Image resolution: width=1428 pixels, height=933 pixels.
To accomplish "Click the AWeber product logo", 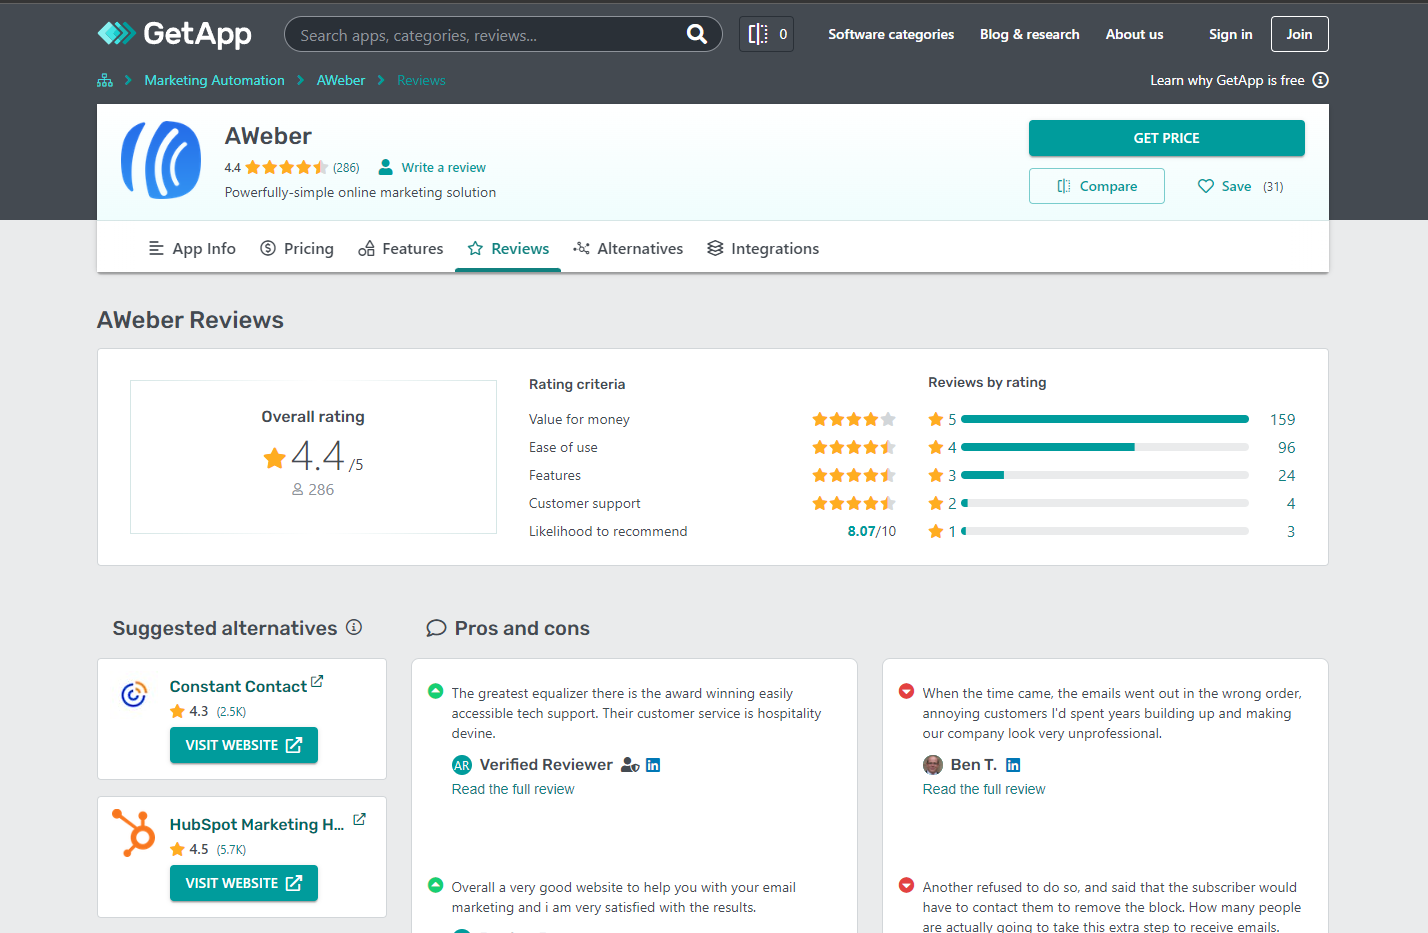I will (x=160, y=160).
